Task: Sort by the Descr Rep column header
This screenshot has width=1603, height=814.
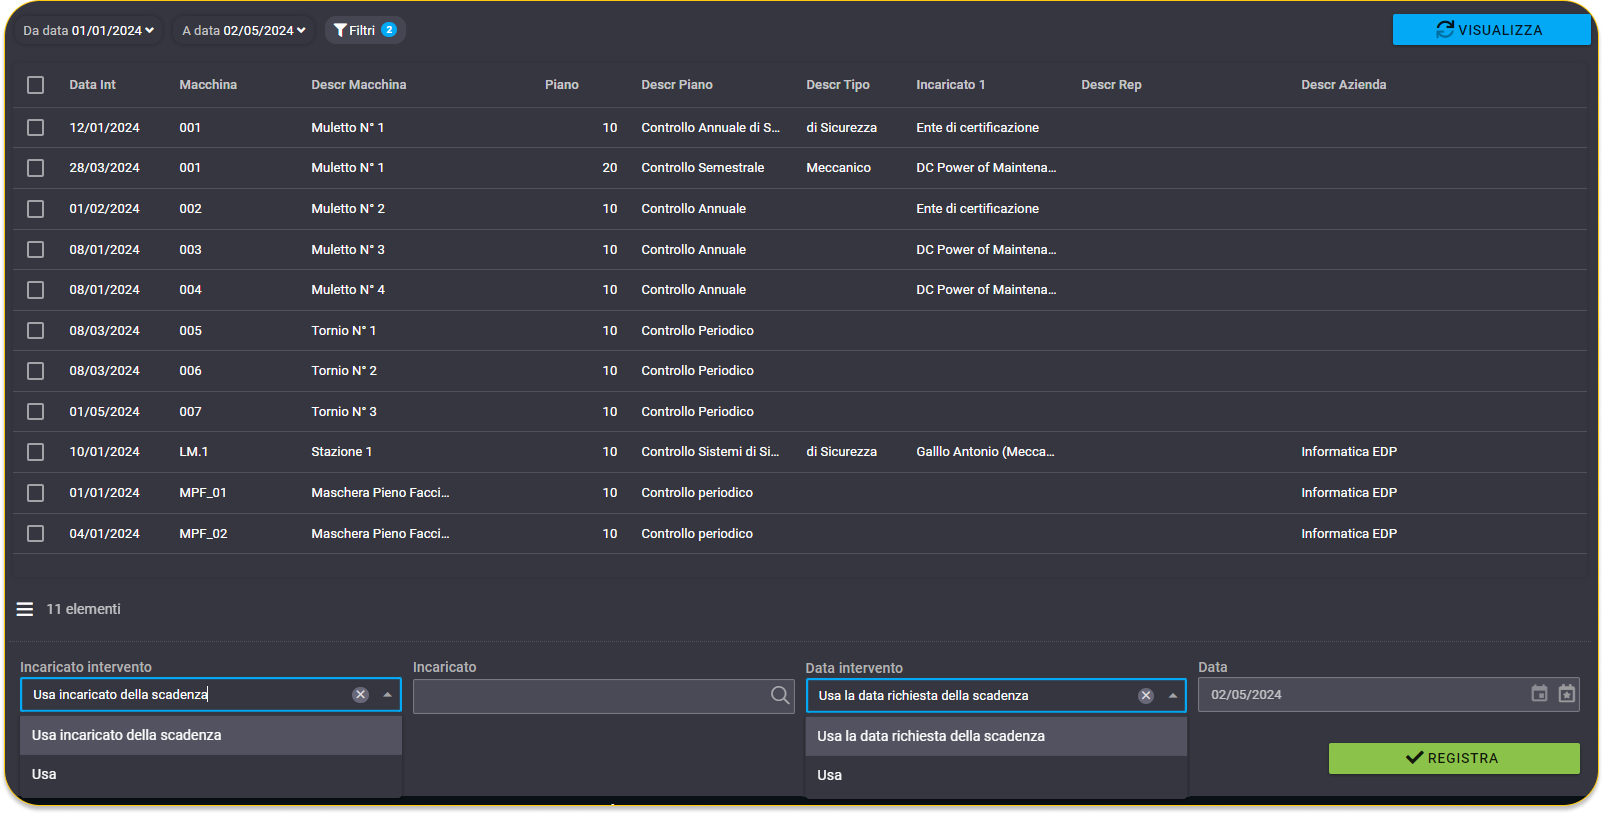Action: click(1111, 85)
